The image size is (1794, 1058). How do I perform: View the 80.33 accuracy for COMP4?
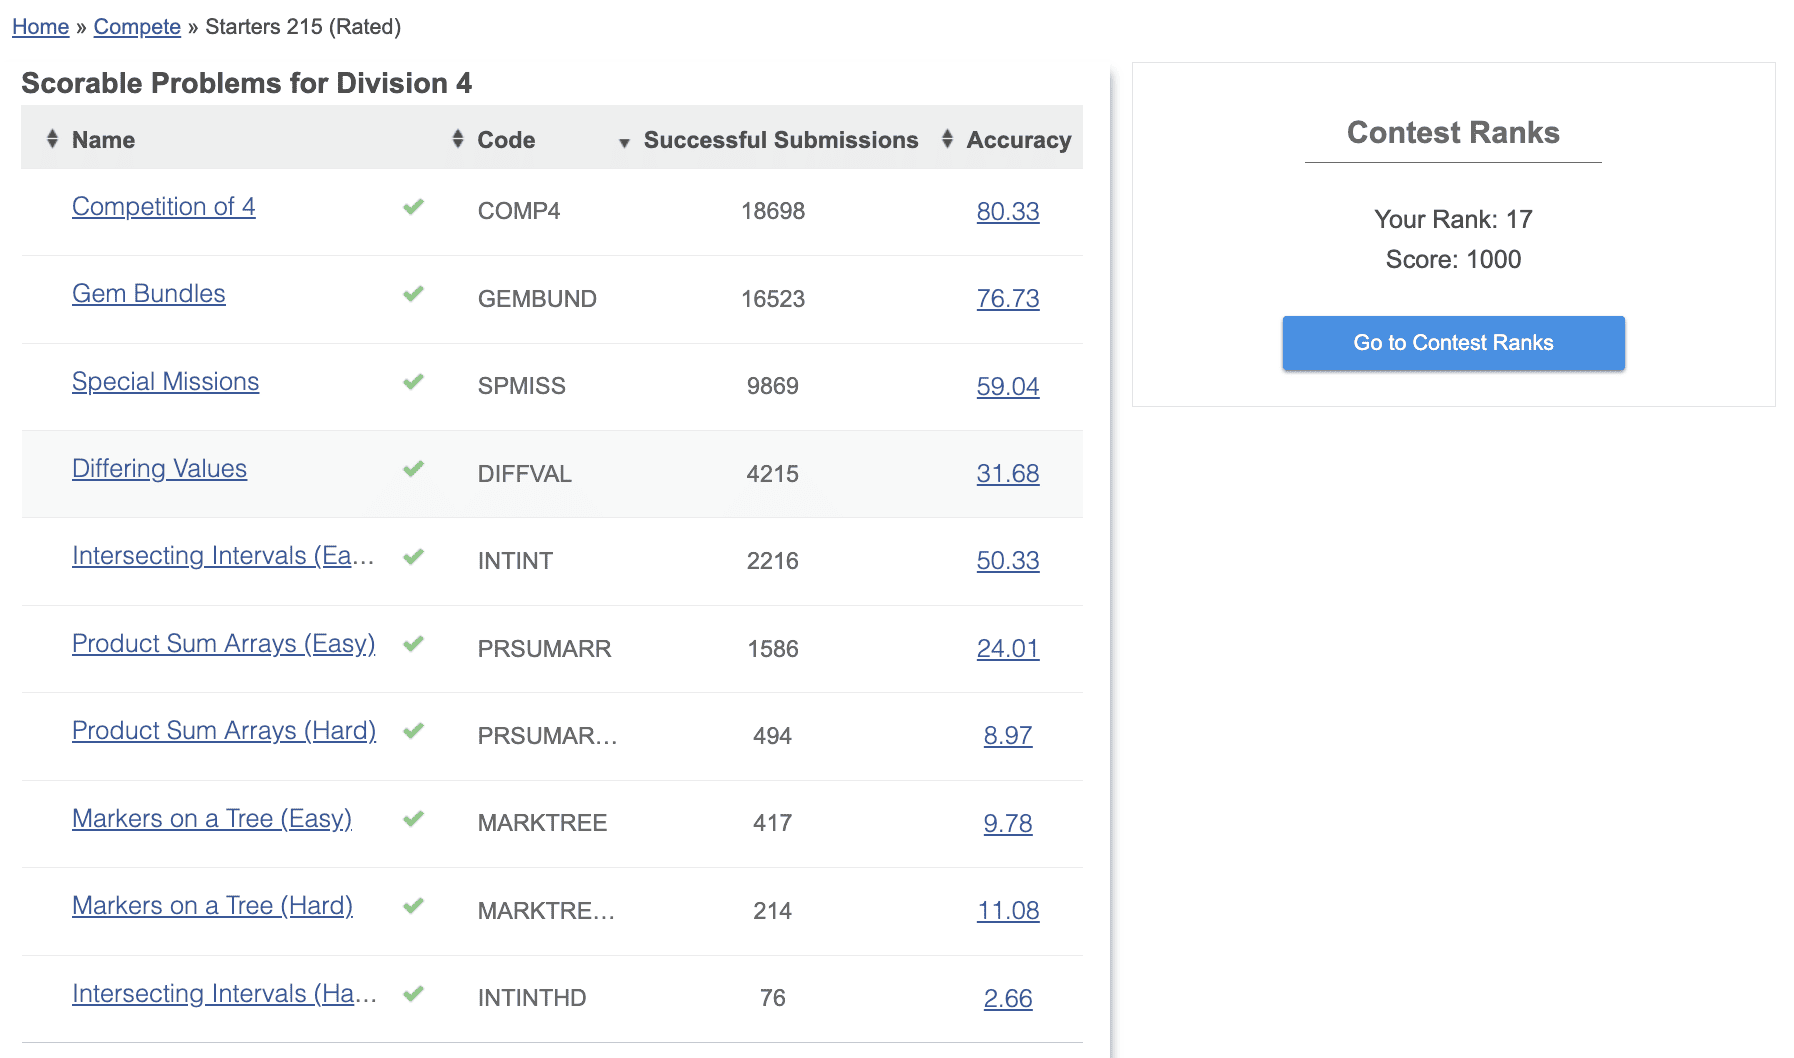point(1007,212)
